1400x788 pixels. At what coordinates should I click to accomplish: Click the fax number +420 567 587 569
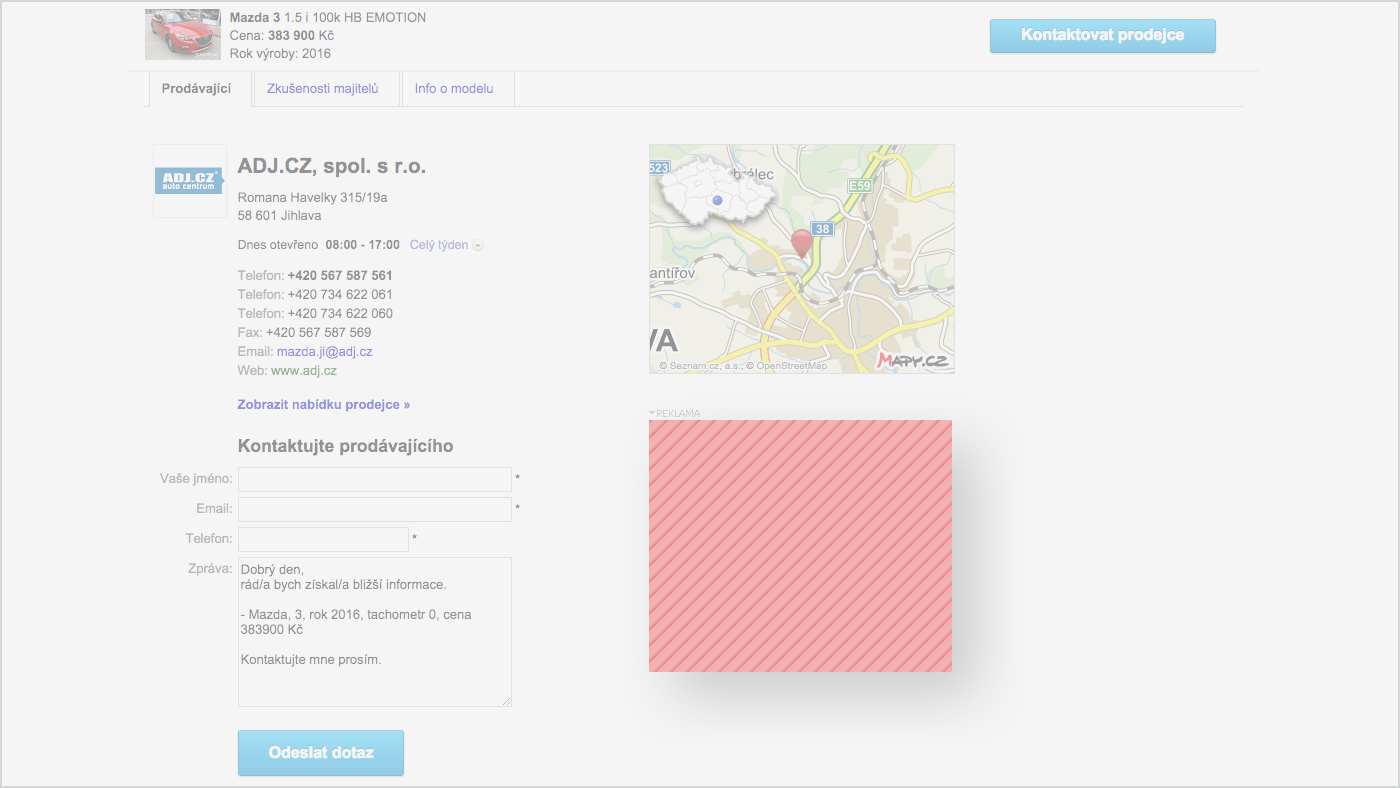(319, 333)
